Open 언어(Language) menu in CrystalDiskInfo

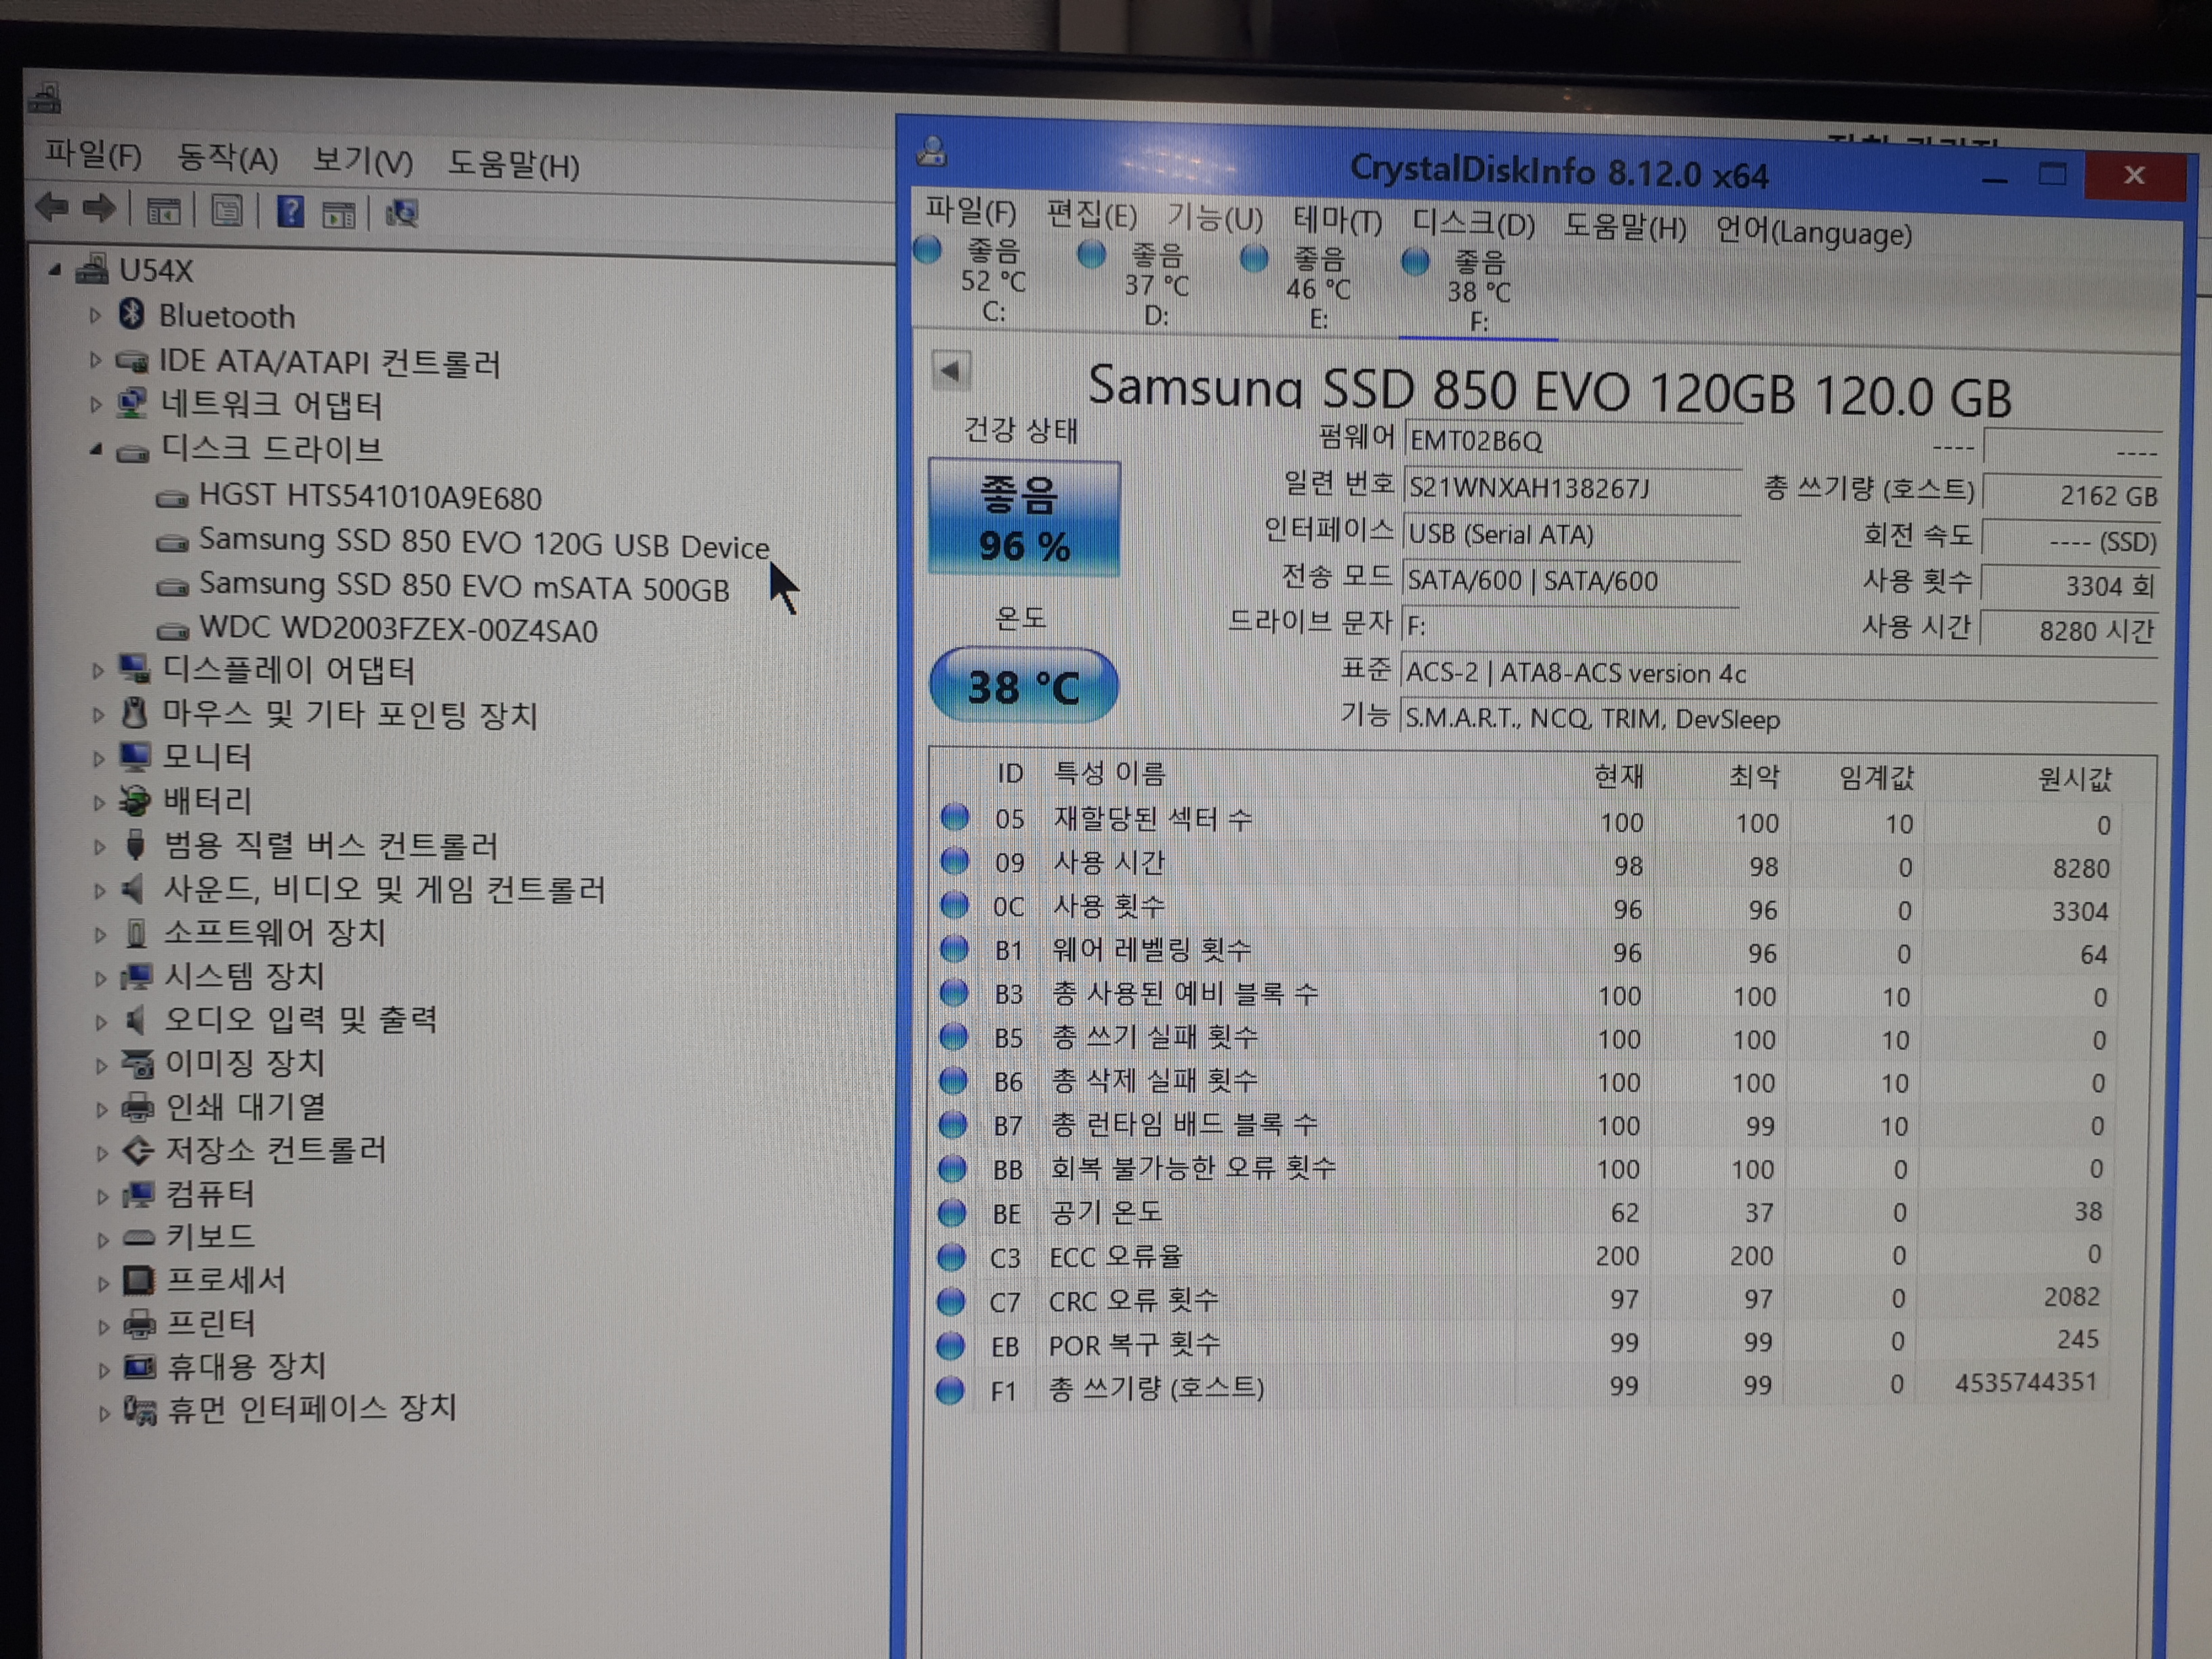(1813, 232)
